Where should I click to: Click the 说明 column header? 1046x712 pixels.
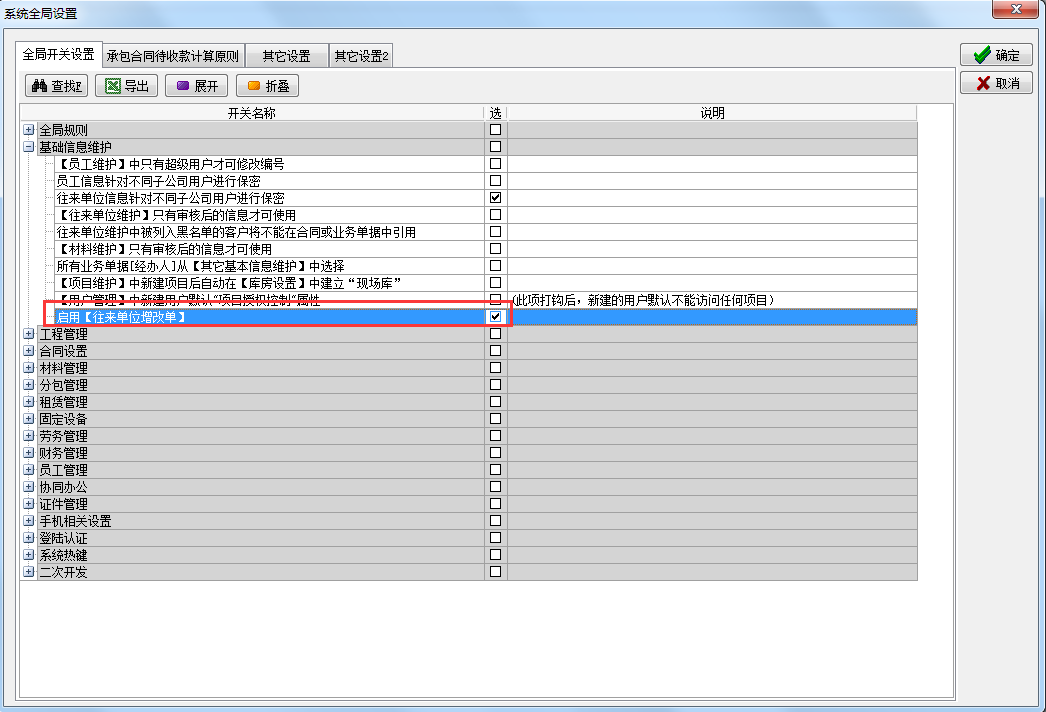711,113
